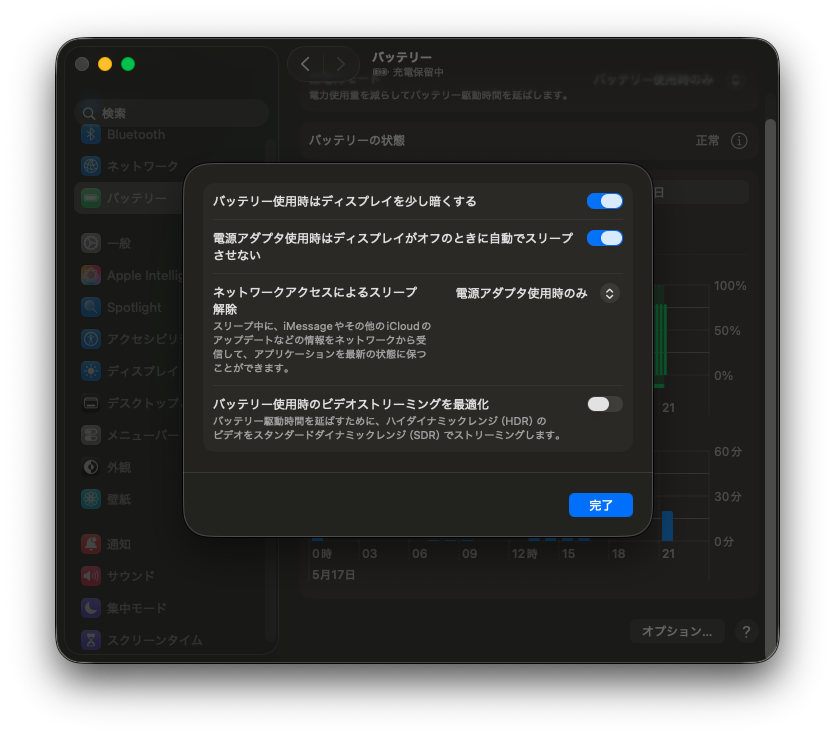The height and width of the screenshot is (737, 835).
Task: Click 正常 battery status value
Action: pos(707,141)
